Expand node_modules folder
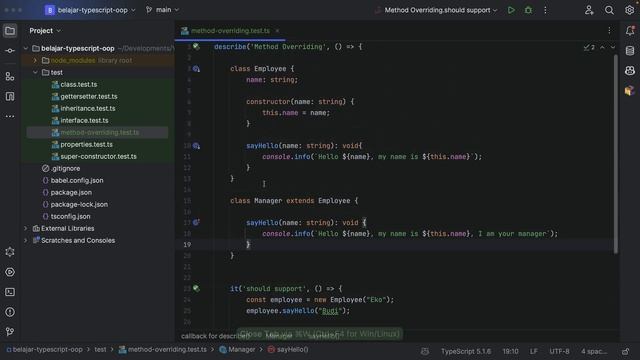 click(35, 60)
